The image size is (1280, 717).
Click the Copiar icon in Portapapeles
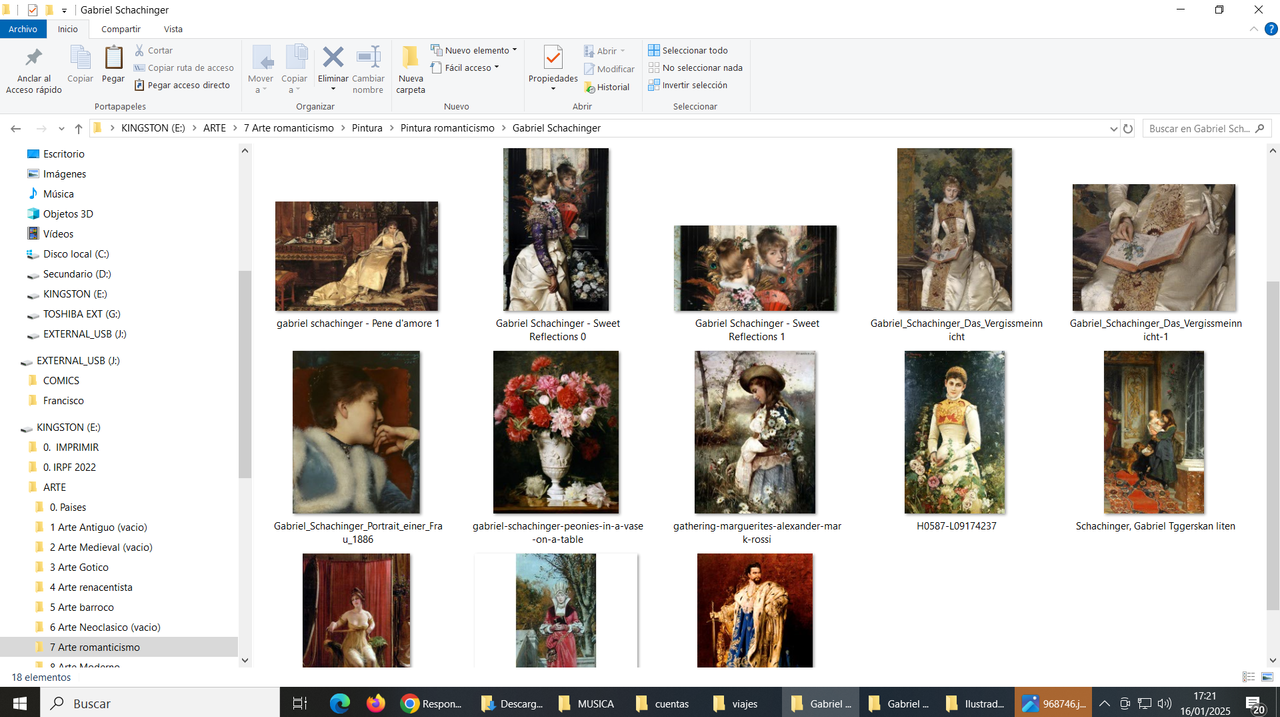coord(80,58)
